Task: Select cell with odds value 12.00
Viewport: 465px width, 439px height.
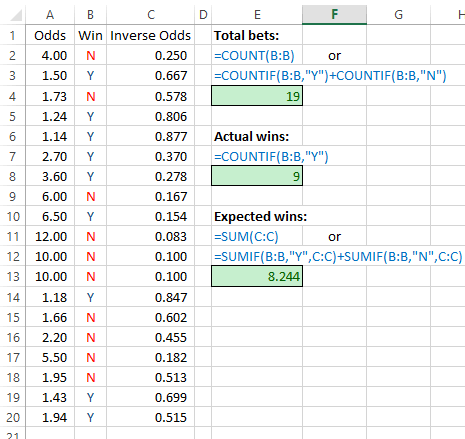Action: point(50,236)
